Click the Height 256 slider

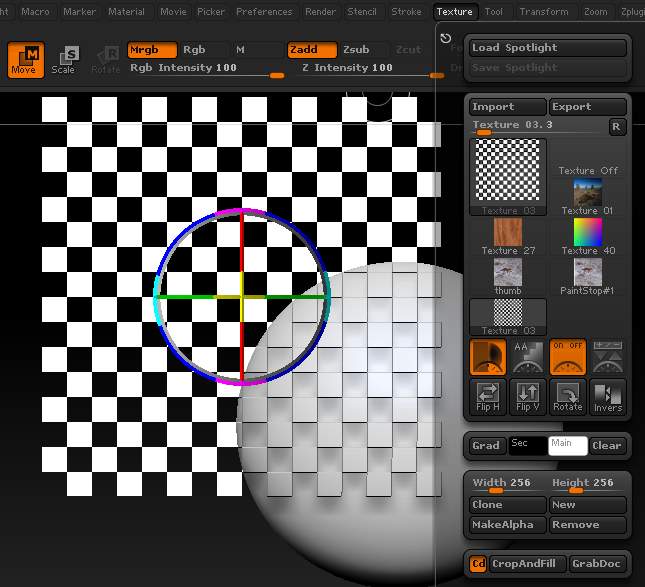click(x=588, y=485)
